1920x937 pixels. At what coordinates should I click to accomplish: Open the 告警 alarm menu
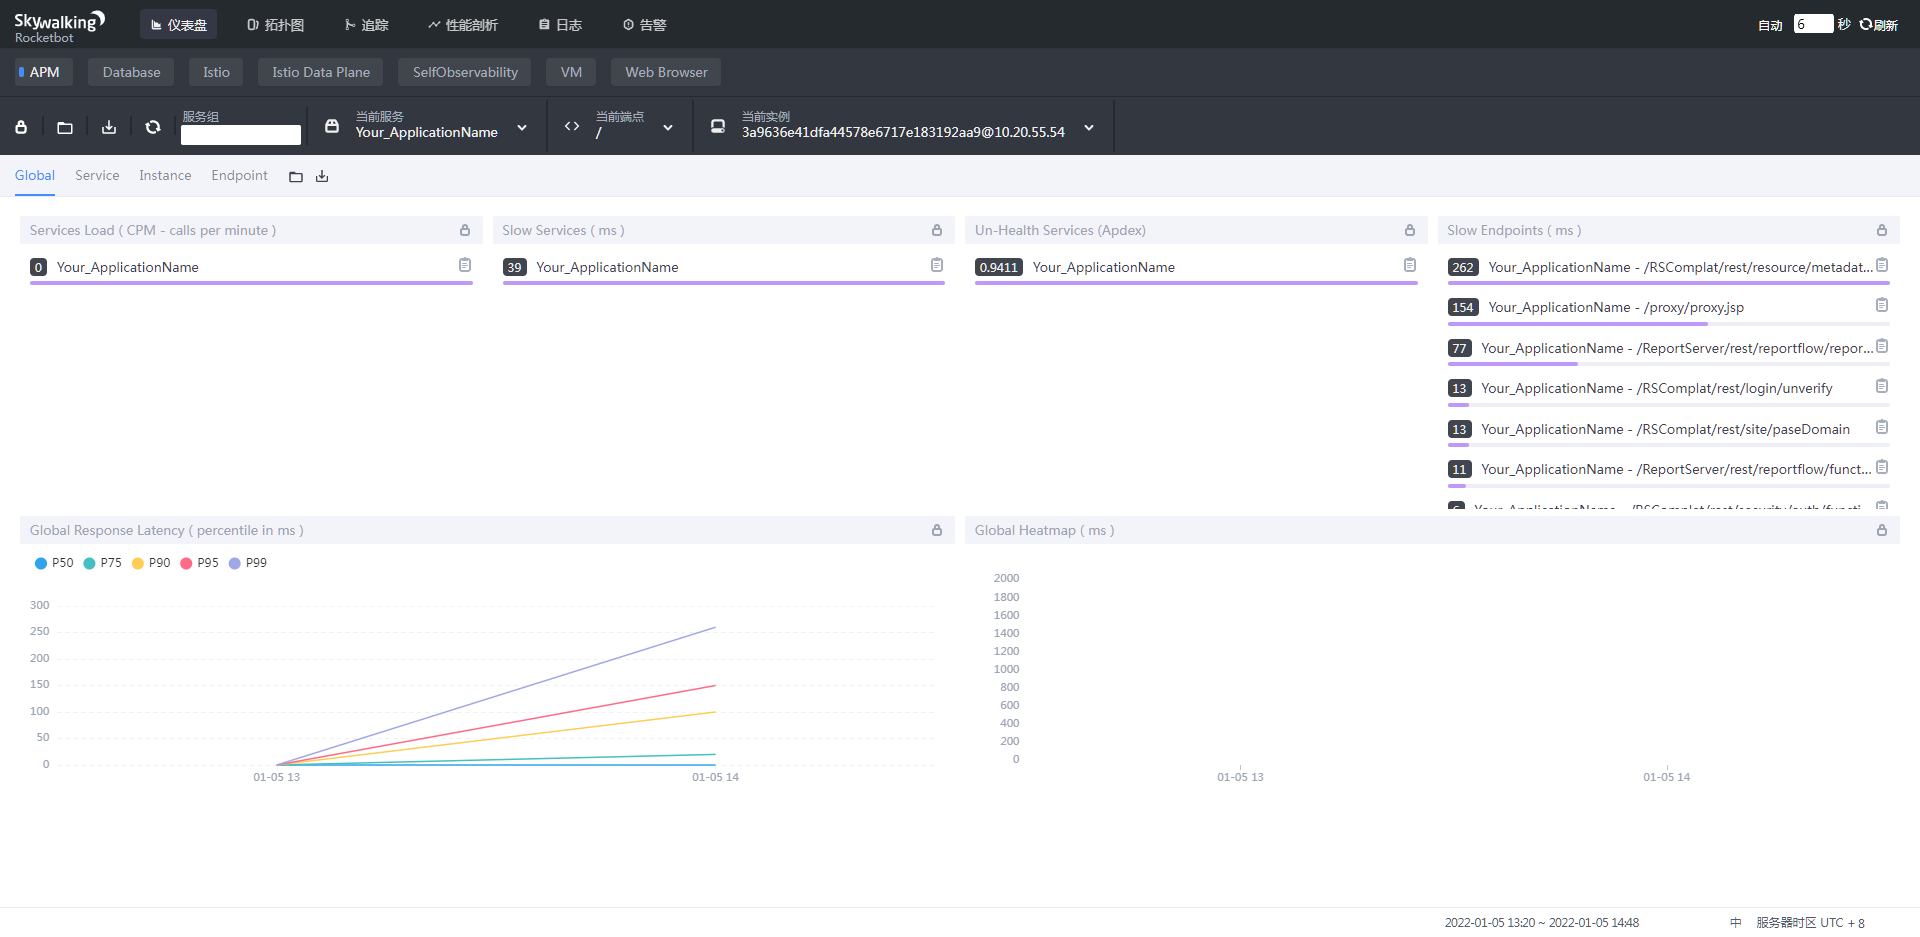[645, 25]
